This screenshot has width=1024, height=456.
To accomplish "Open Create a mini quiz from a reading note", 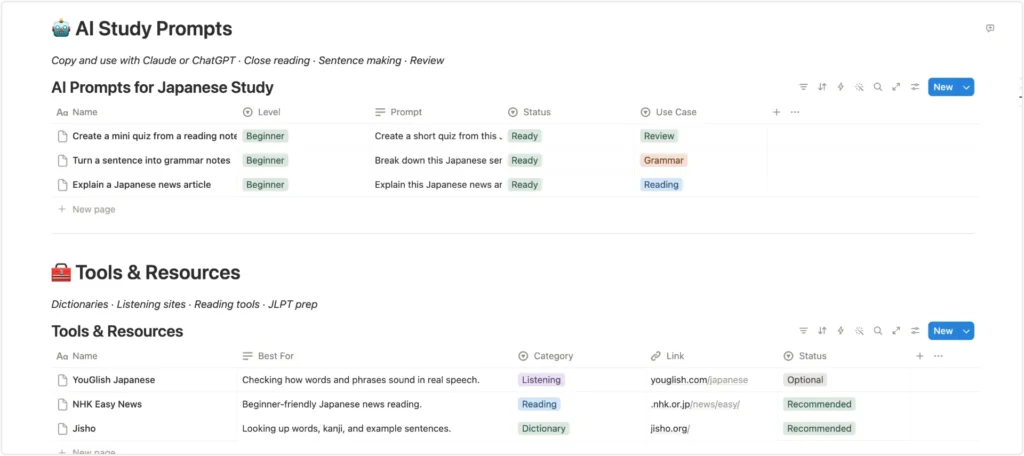I will (x=155, y=137).
